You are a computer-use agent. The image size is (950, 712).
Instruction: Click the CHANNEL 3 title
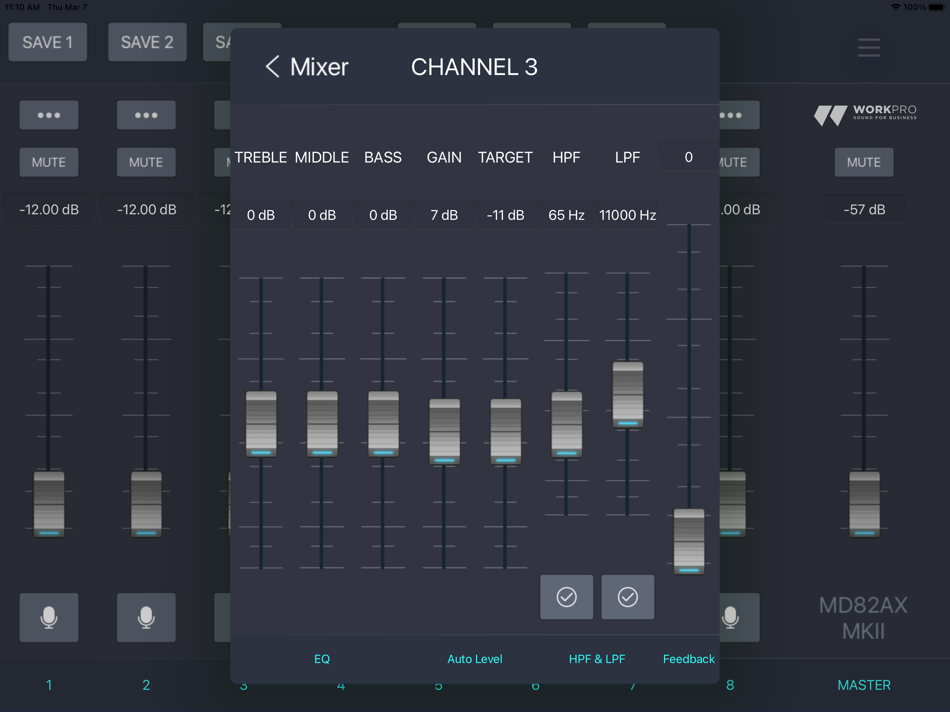click(x=474, y=67)
